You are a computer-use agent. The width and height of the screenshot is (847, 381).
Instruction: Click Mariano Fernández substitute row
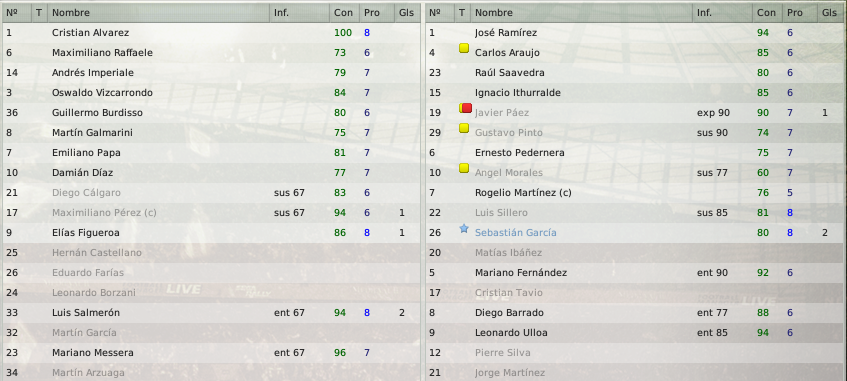click(636, 273)
